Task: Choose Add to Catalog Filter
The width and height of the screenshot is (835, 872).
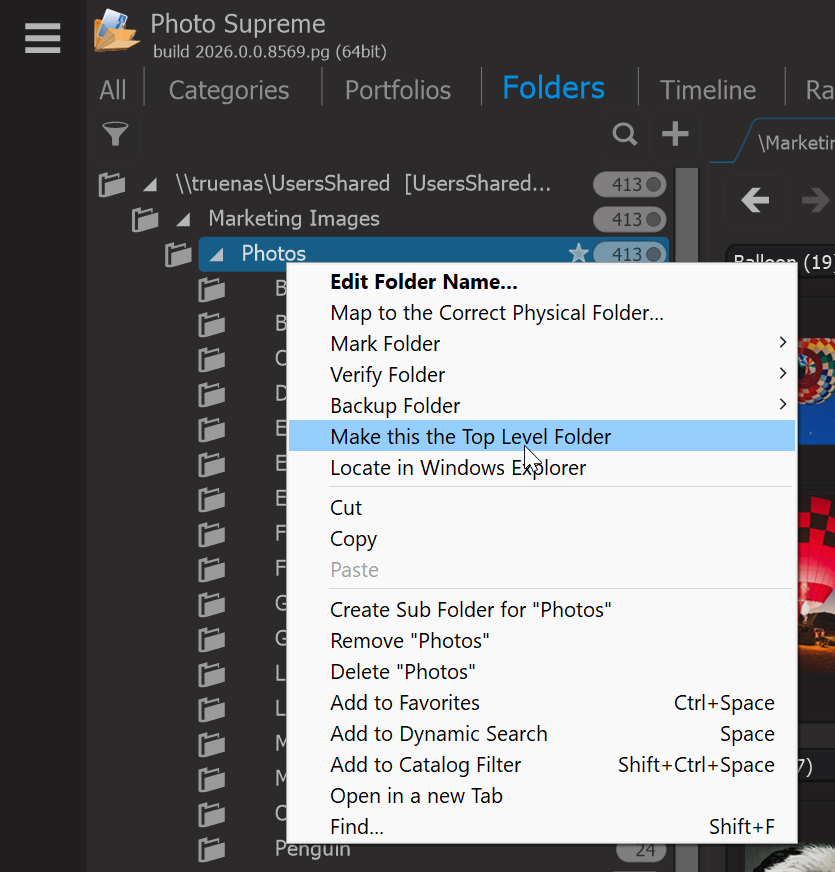Action: click(x=542, y=765)
